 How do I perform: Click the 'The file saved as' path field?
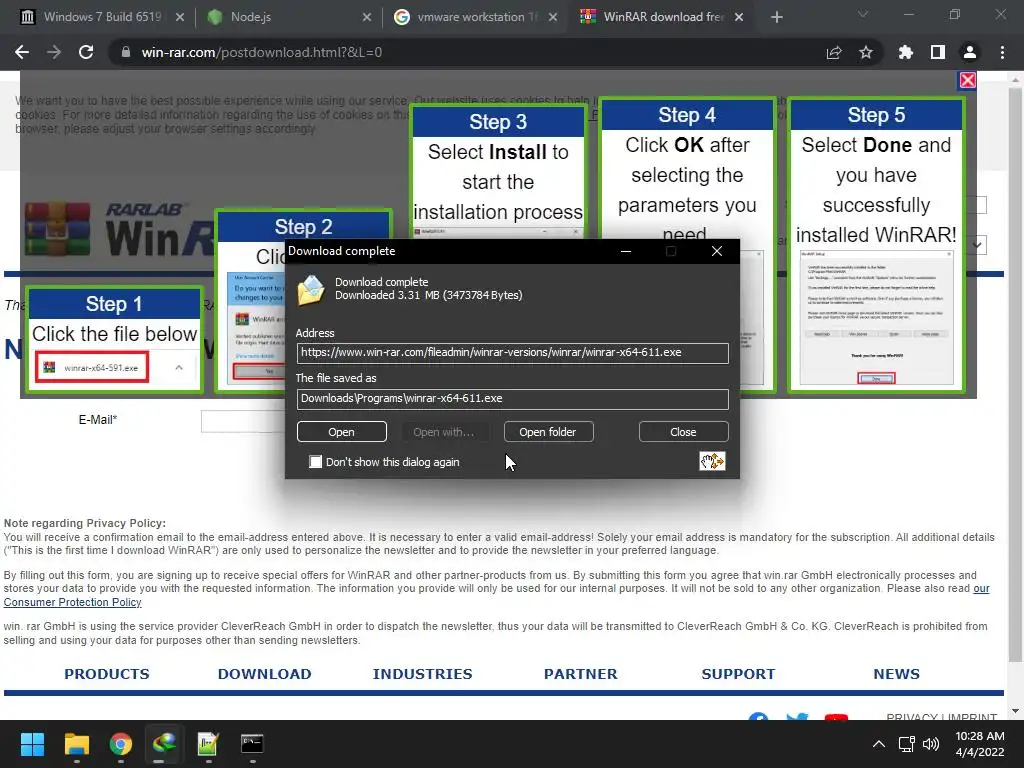513,399
